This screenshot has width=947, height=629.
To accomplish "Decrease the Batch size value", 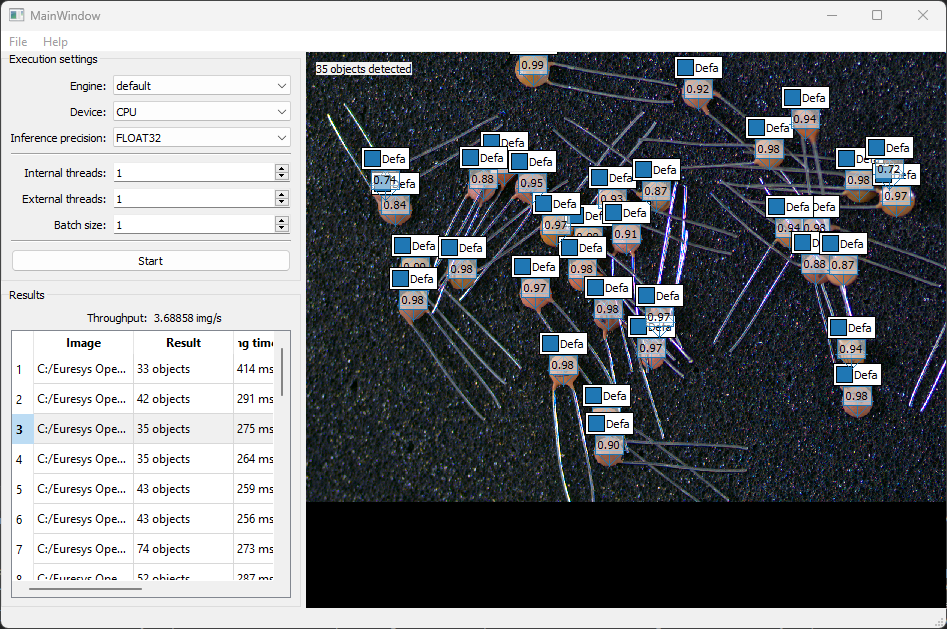I will (281, 229).
